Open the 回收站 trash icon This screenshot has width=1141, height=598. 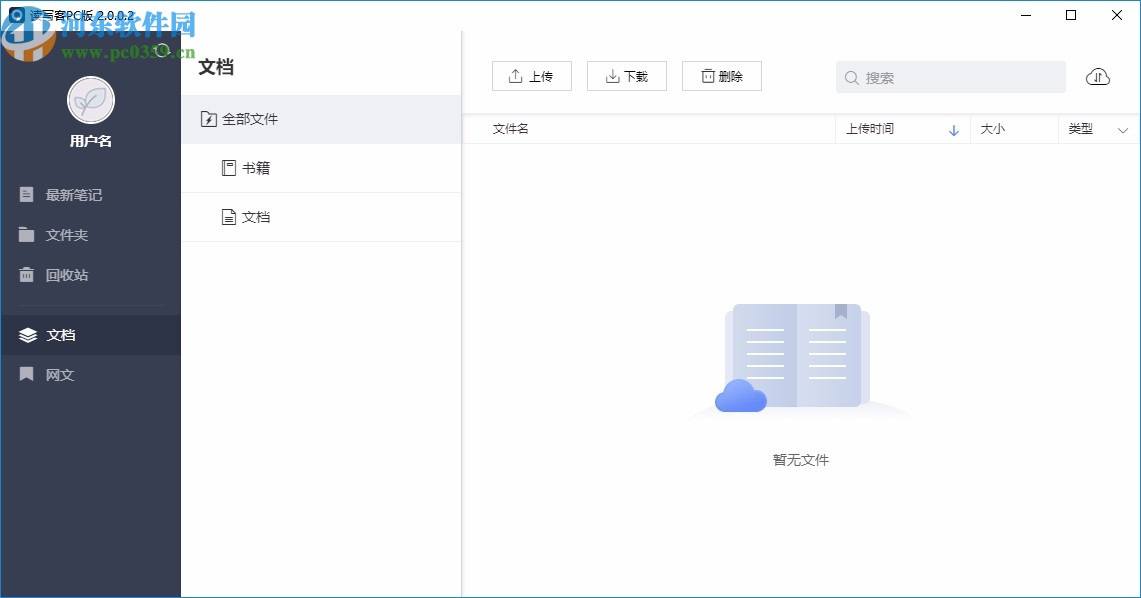point(26,274)
